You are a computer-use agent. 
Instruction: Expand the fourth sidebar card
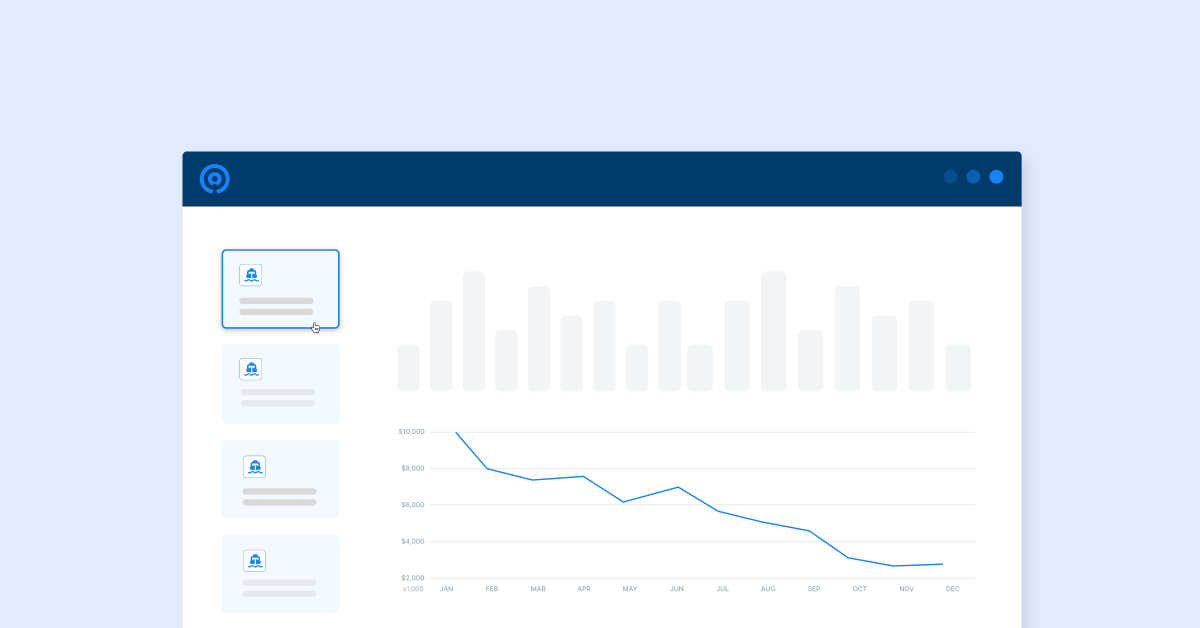tap(280, 573)
